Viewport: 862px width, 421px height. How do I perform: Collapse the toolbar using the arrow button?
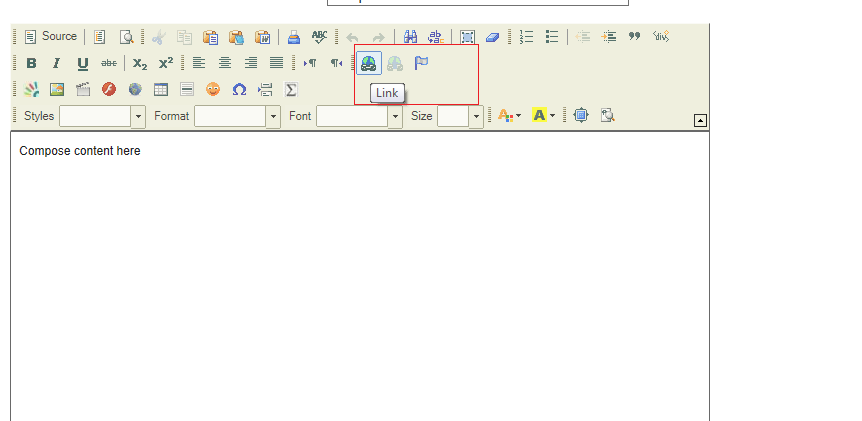tap(700, 120)
